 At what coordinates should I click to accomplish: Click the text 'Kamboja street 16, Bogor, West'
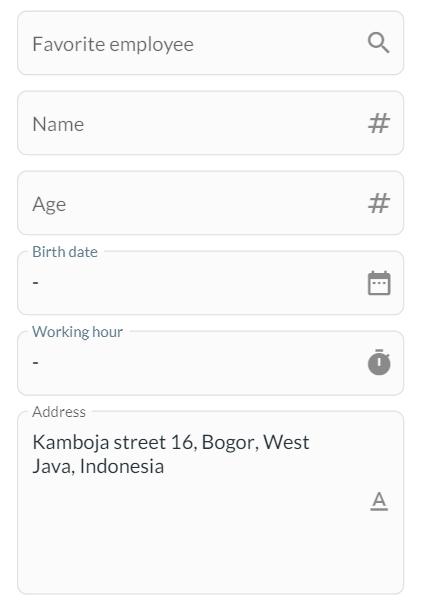(171, 442)
